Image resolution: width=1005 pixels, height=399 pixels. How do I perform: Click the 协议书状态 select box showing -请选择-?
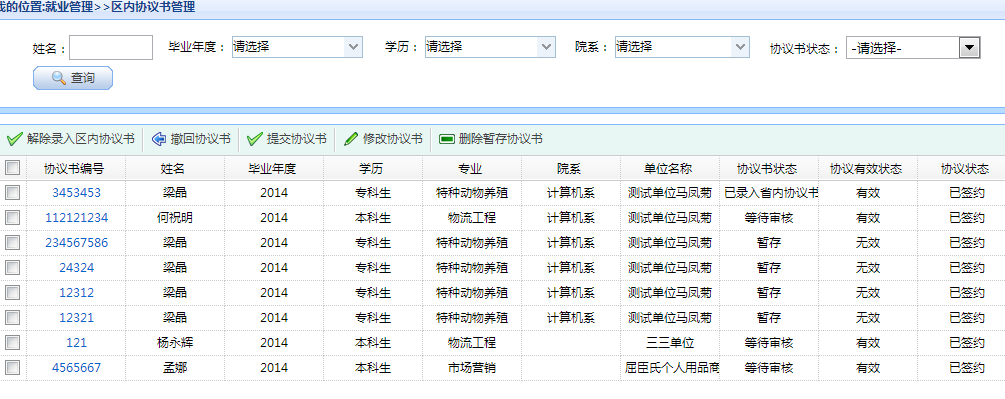pyautogui.click(x=913, y=47)
